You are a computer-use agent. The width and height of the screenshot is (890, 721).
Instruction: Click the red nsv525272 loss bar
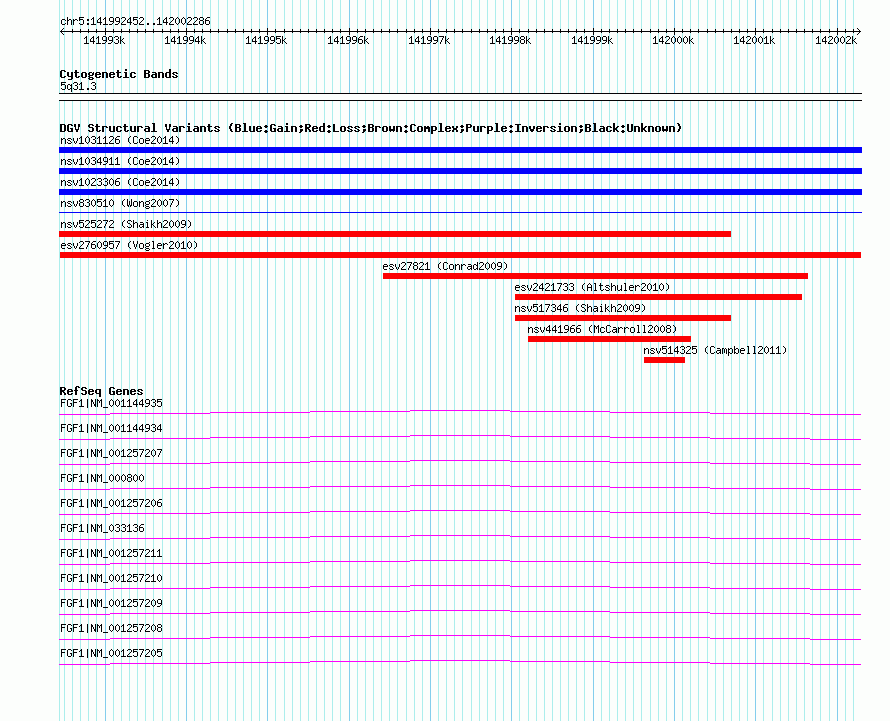395,234
